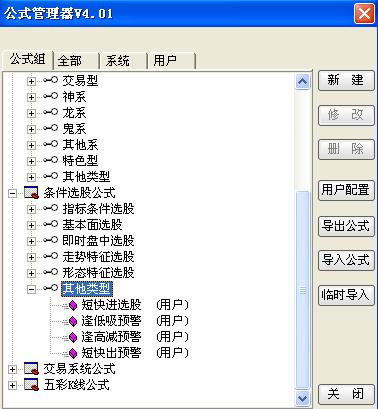Viewport: 378px width, 409px height.
Task: Select the 短快出预警 formula row
Action: point(135,353)
